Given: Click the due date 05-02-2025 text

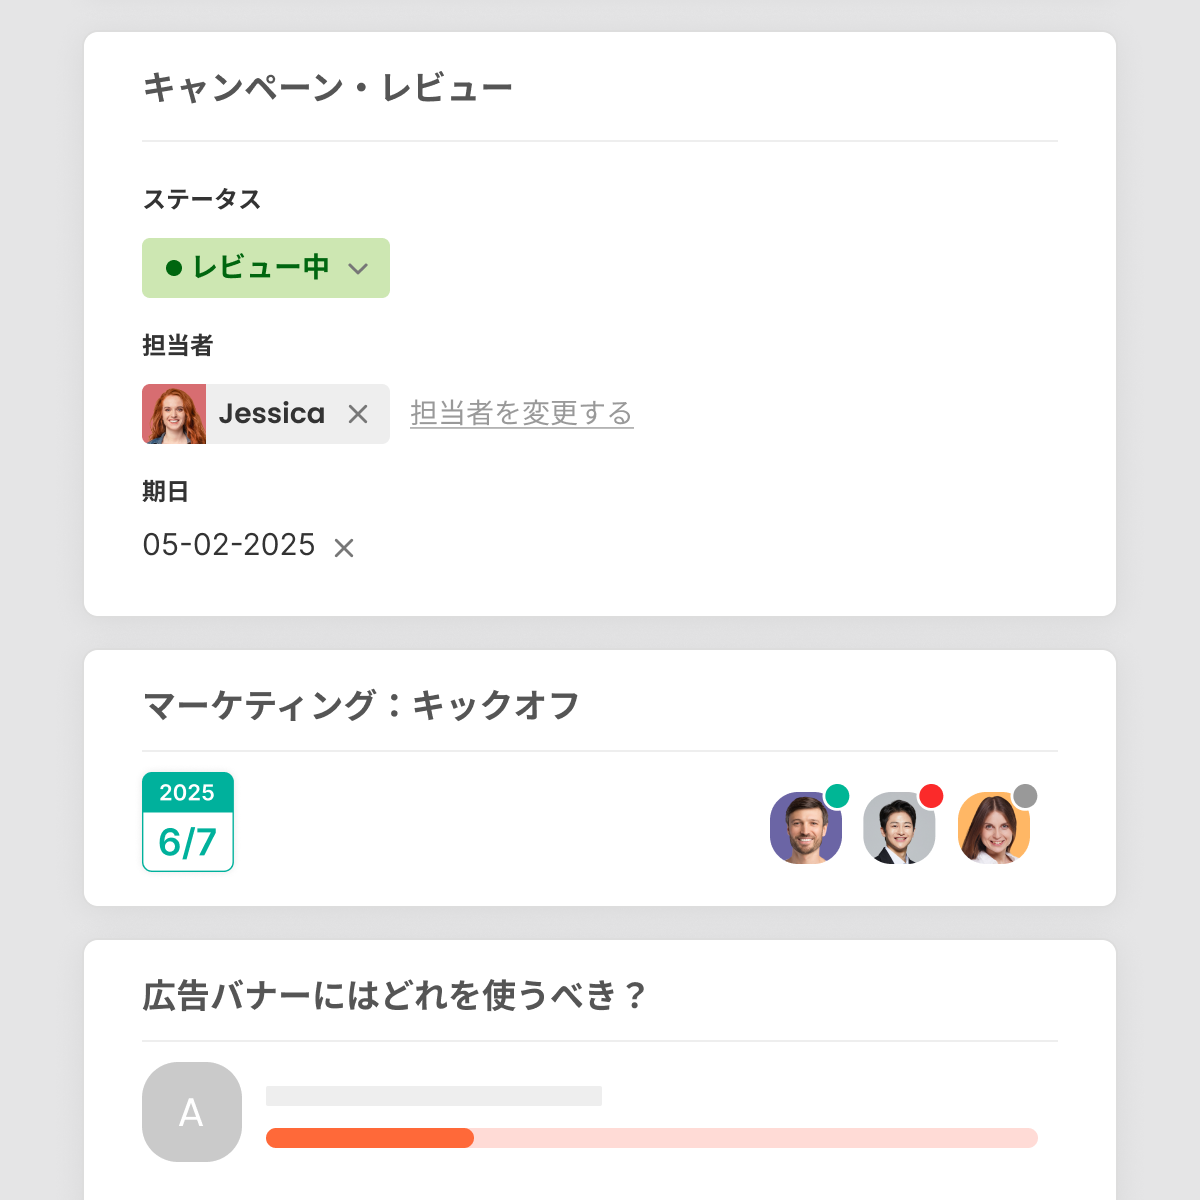Looking at the screenshot, I should click(229, 545).
